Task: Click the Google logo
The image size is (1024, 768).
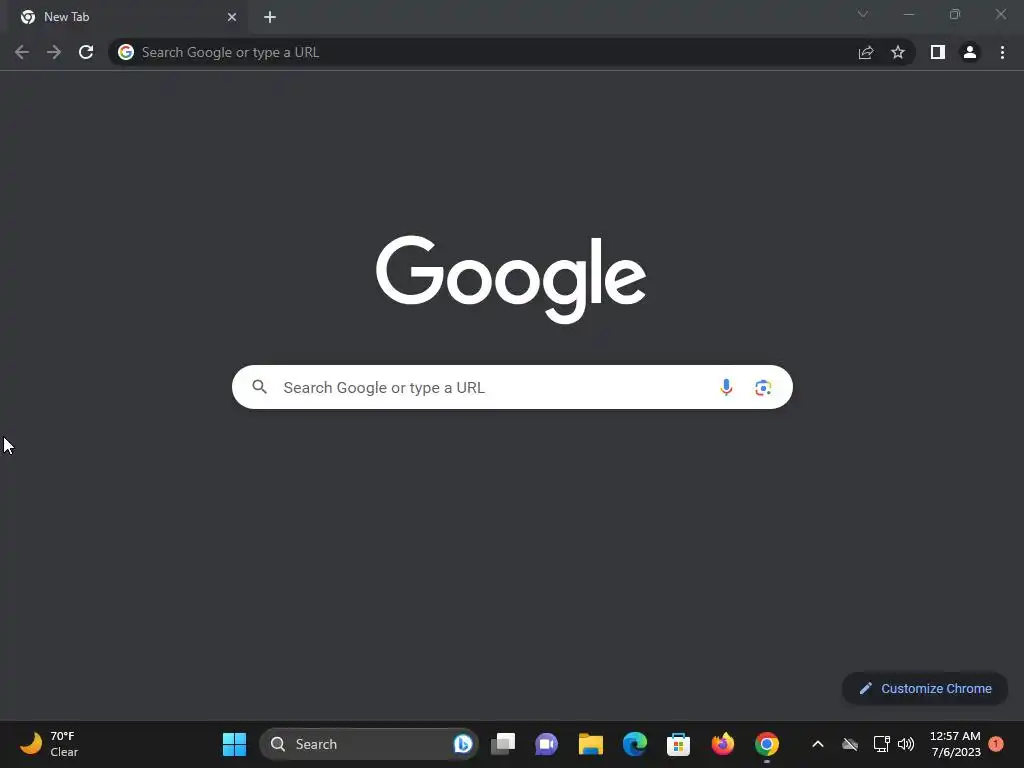Action: tap(511, 280)
